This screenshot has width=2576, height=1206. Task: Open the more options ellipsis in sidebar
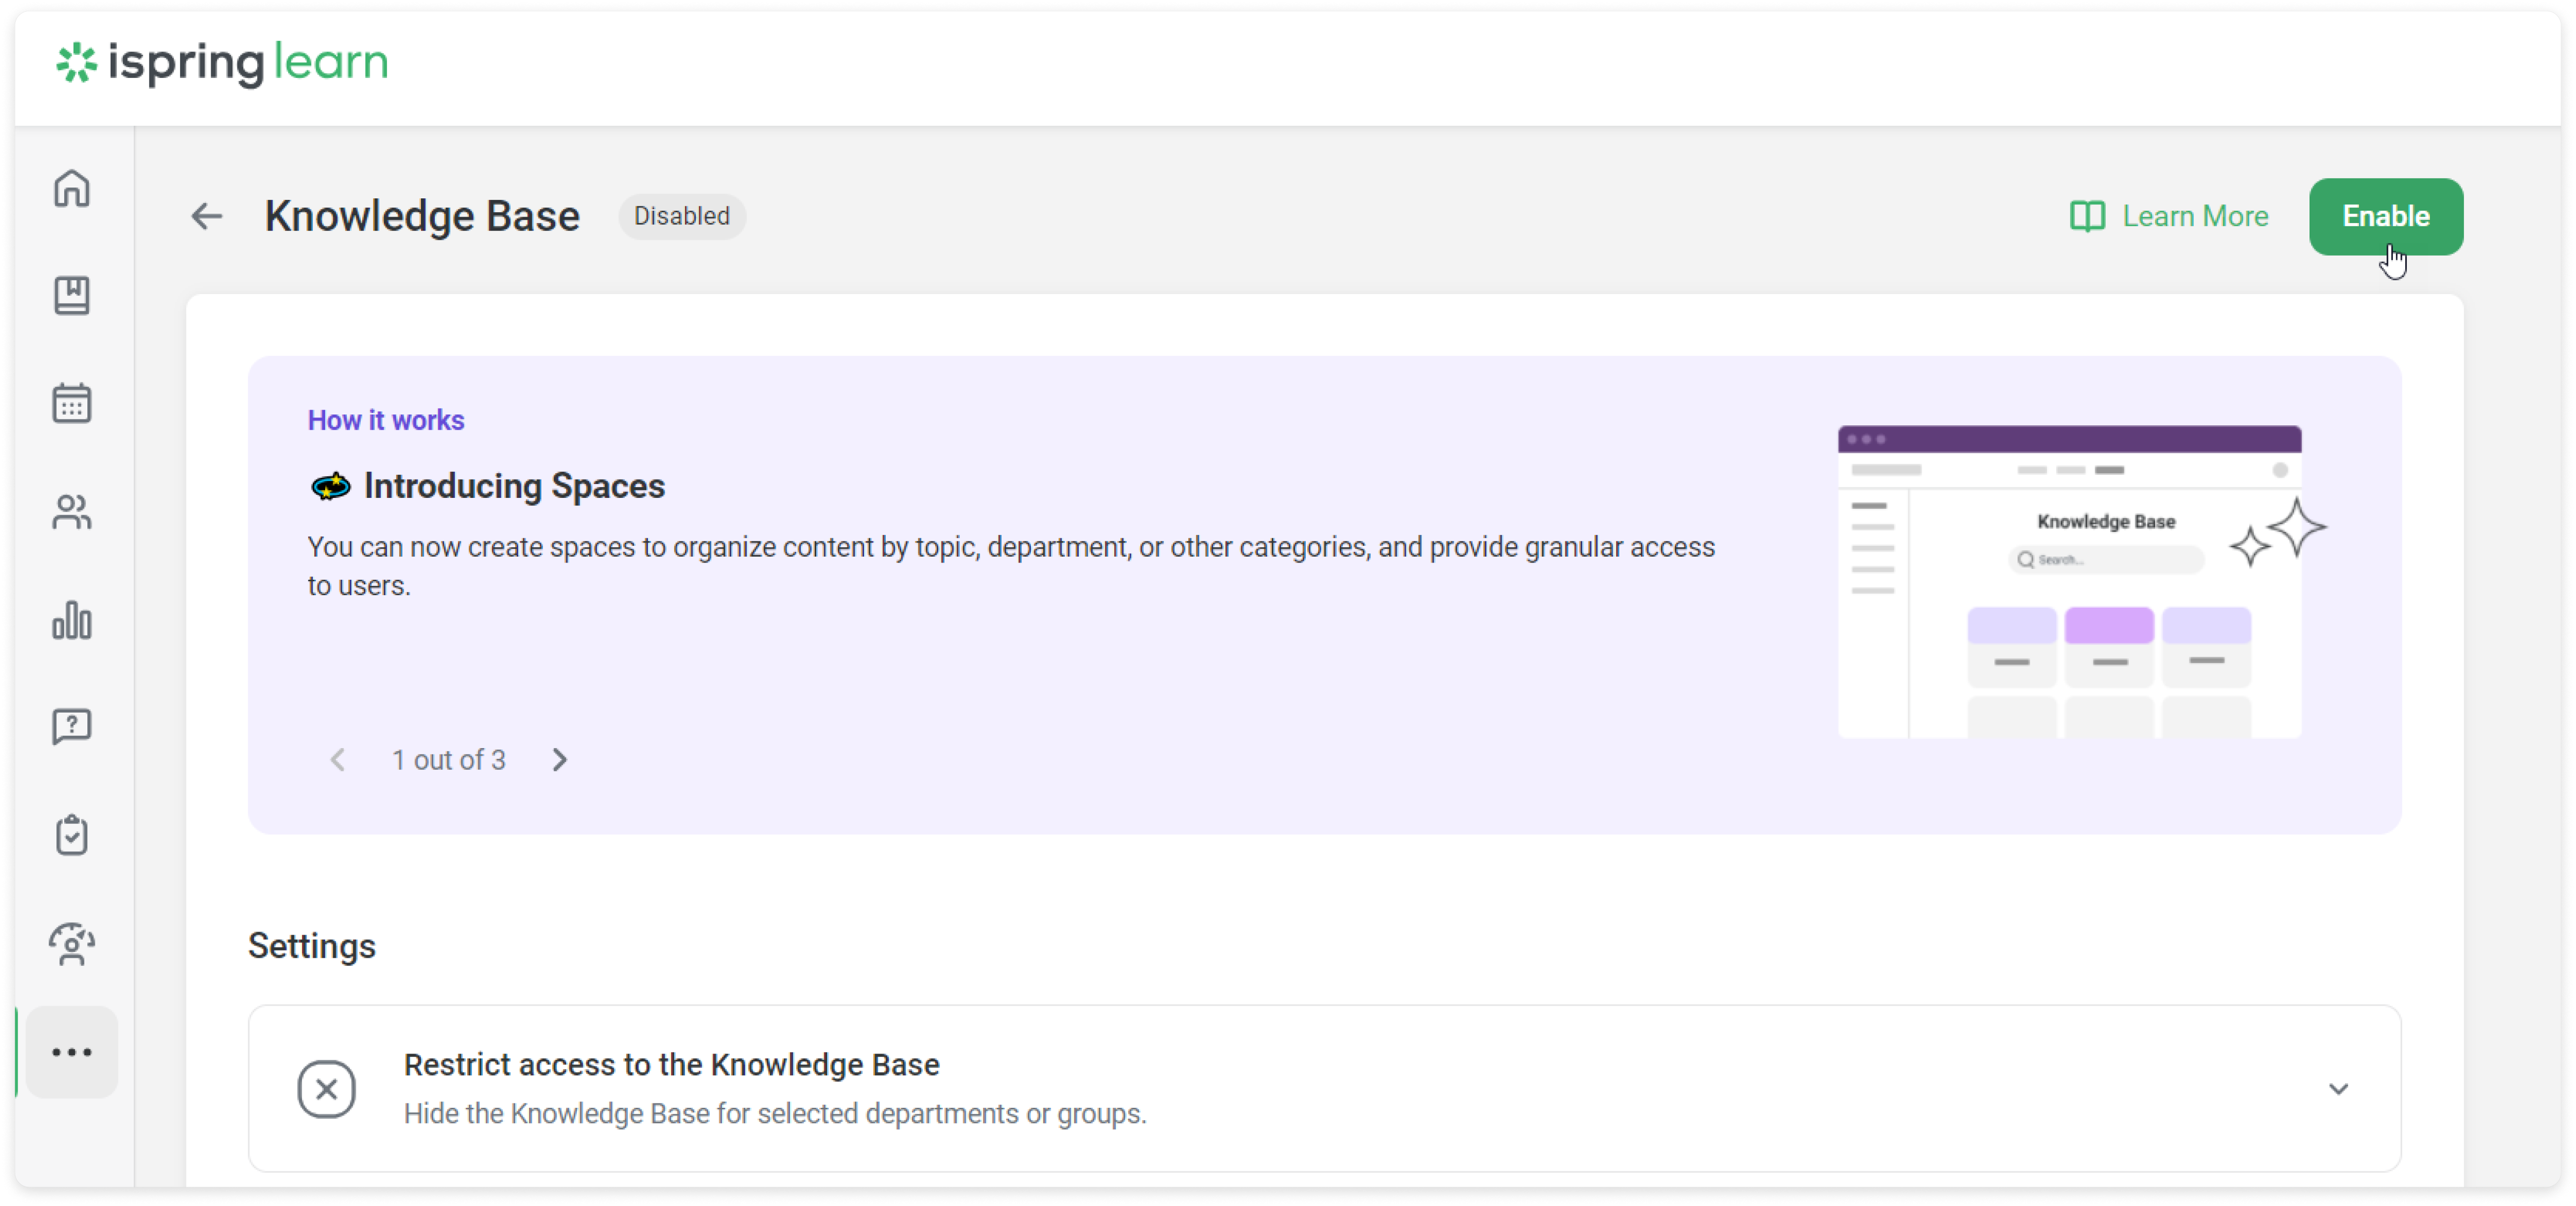(71, 1051)
